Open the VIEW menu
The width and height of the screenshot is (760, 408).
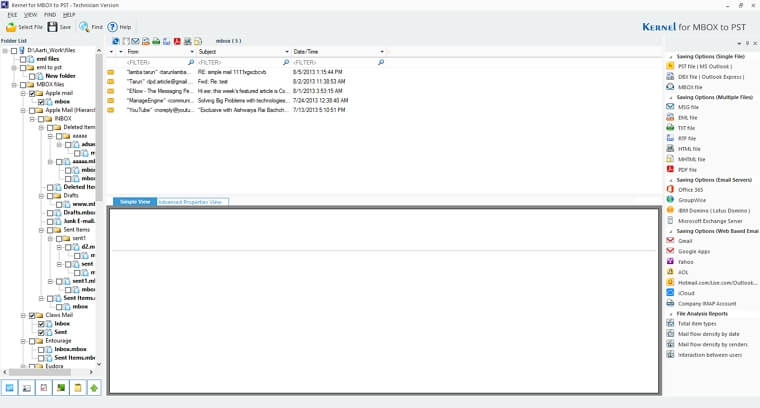(31, 15)
